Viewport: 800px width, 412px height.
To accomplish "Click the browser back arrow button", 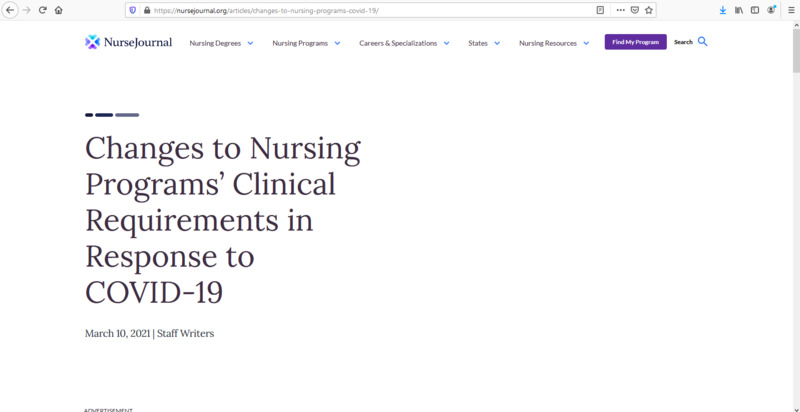I will [x=10, y=10].
